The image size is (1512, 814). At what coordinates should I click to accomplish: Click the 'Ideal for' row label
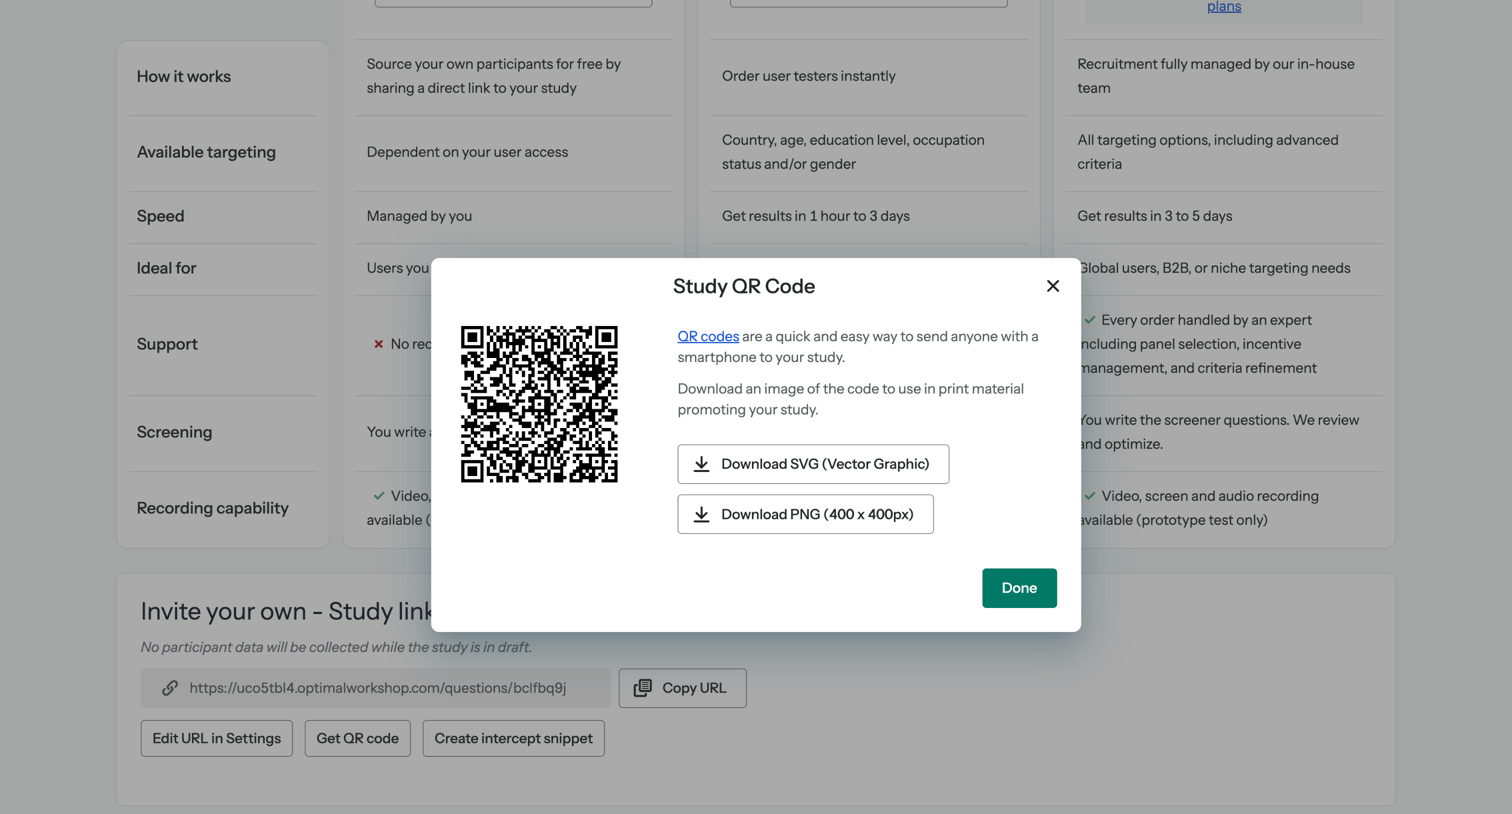click(166, 268)
